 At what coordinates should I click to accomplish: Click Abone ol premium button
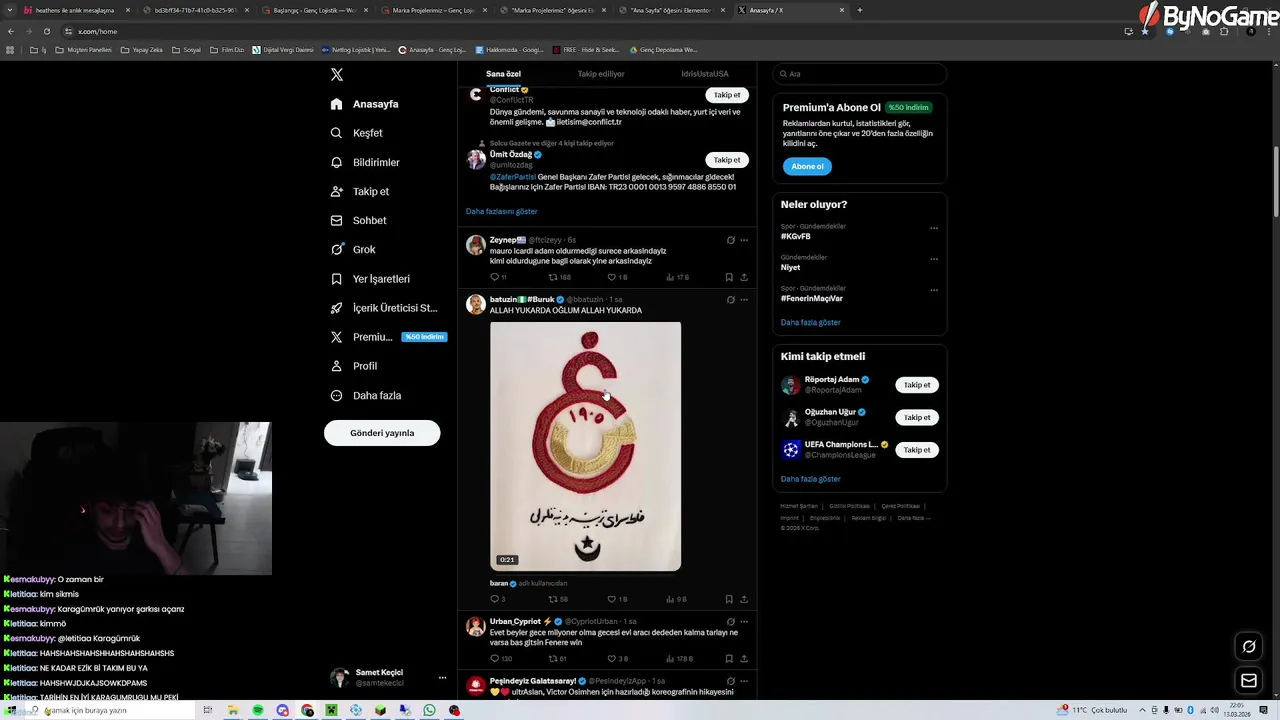(x=807, y=166)
